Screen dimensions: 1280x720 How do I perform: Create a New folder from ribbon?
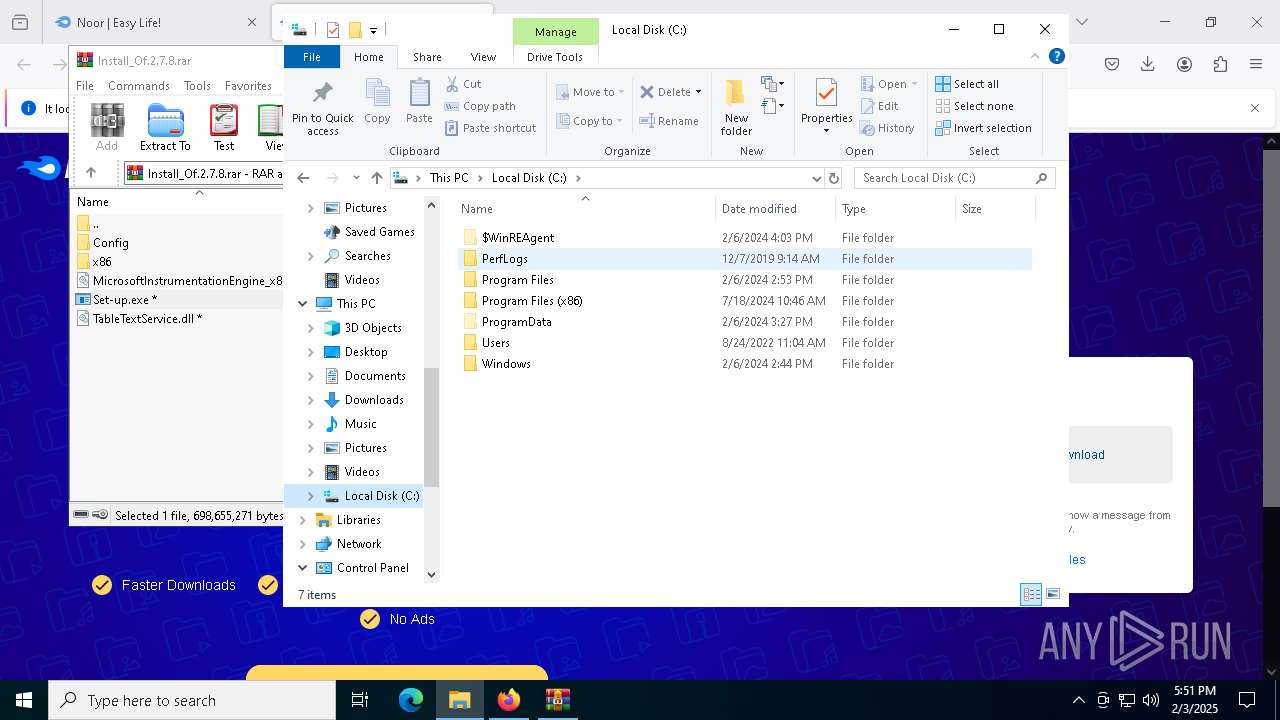(736, 108)
